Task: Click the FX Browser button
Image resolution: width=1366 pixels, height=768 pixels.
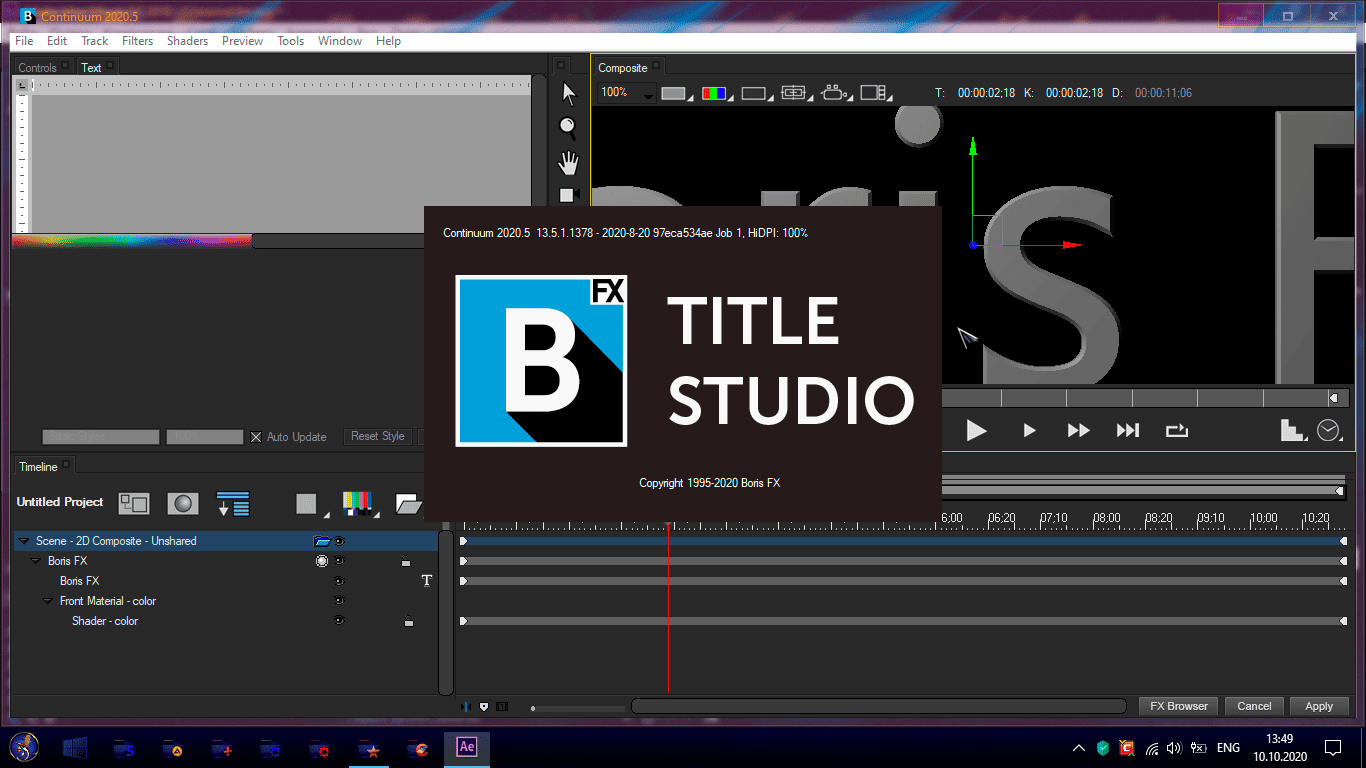Action: [1179, 706]
